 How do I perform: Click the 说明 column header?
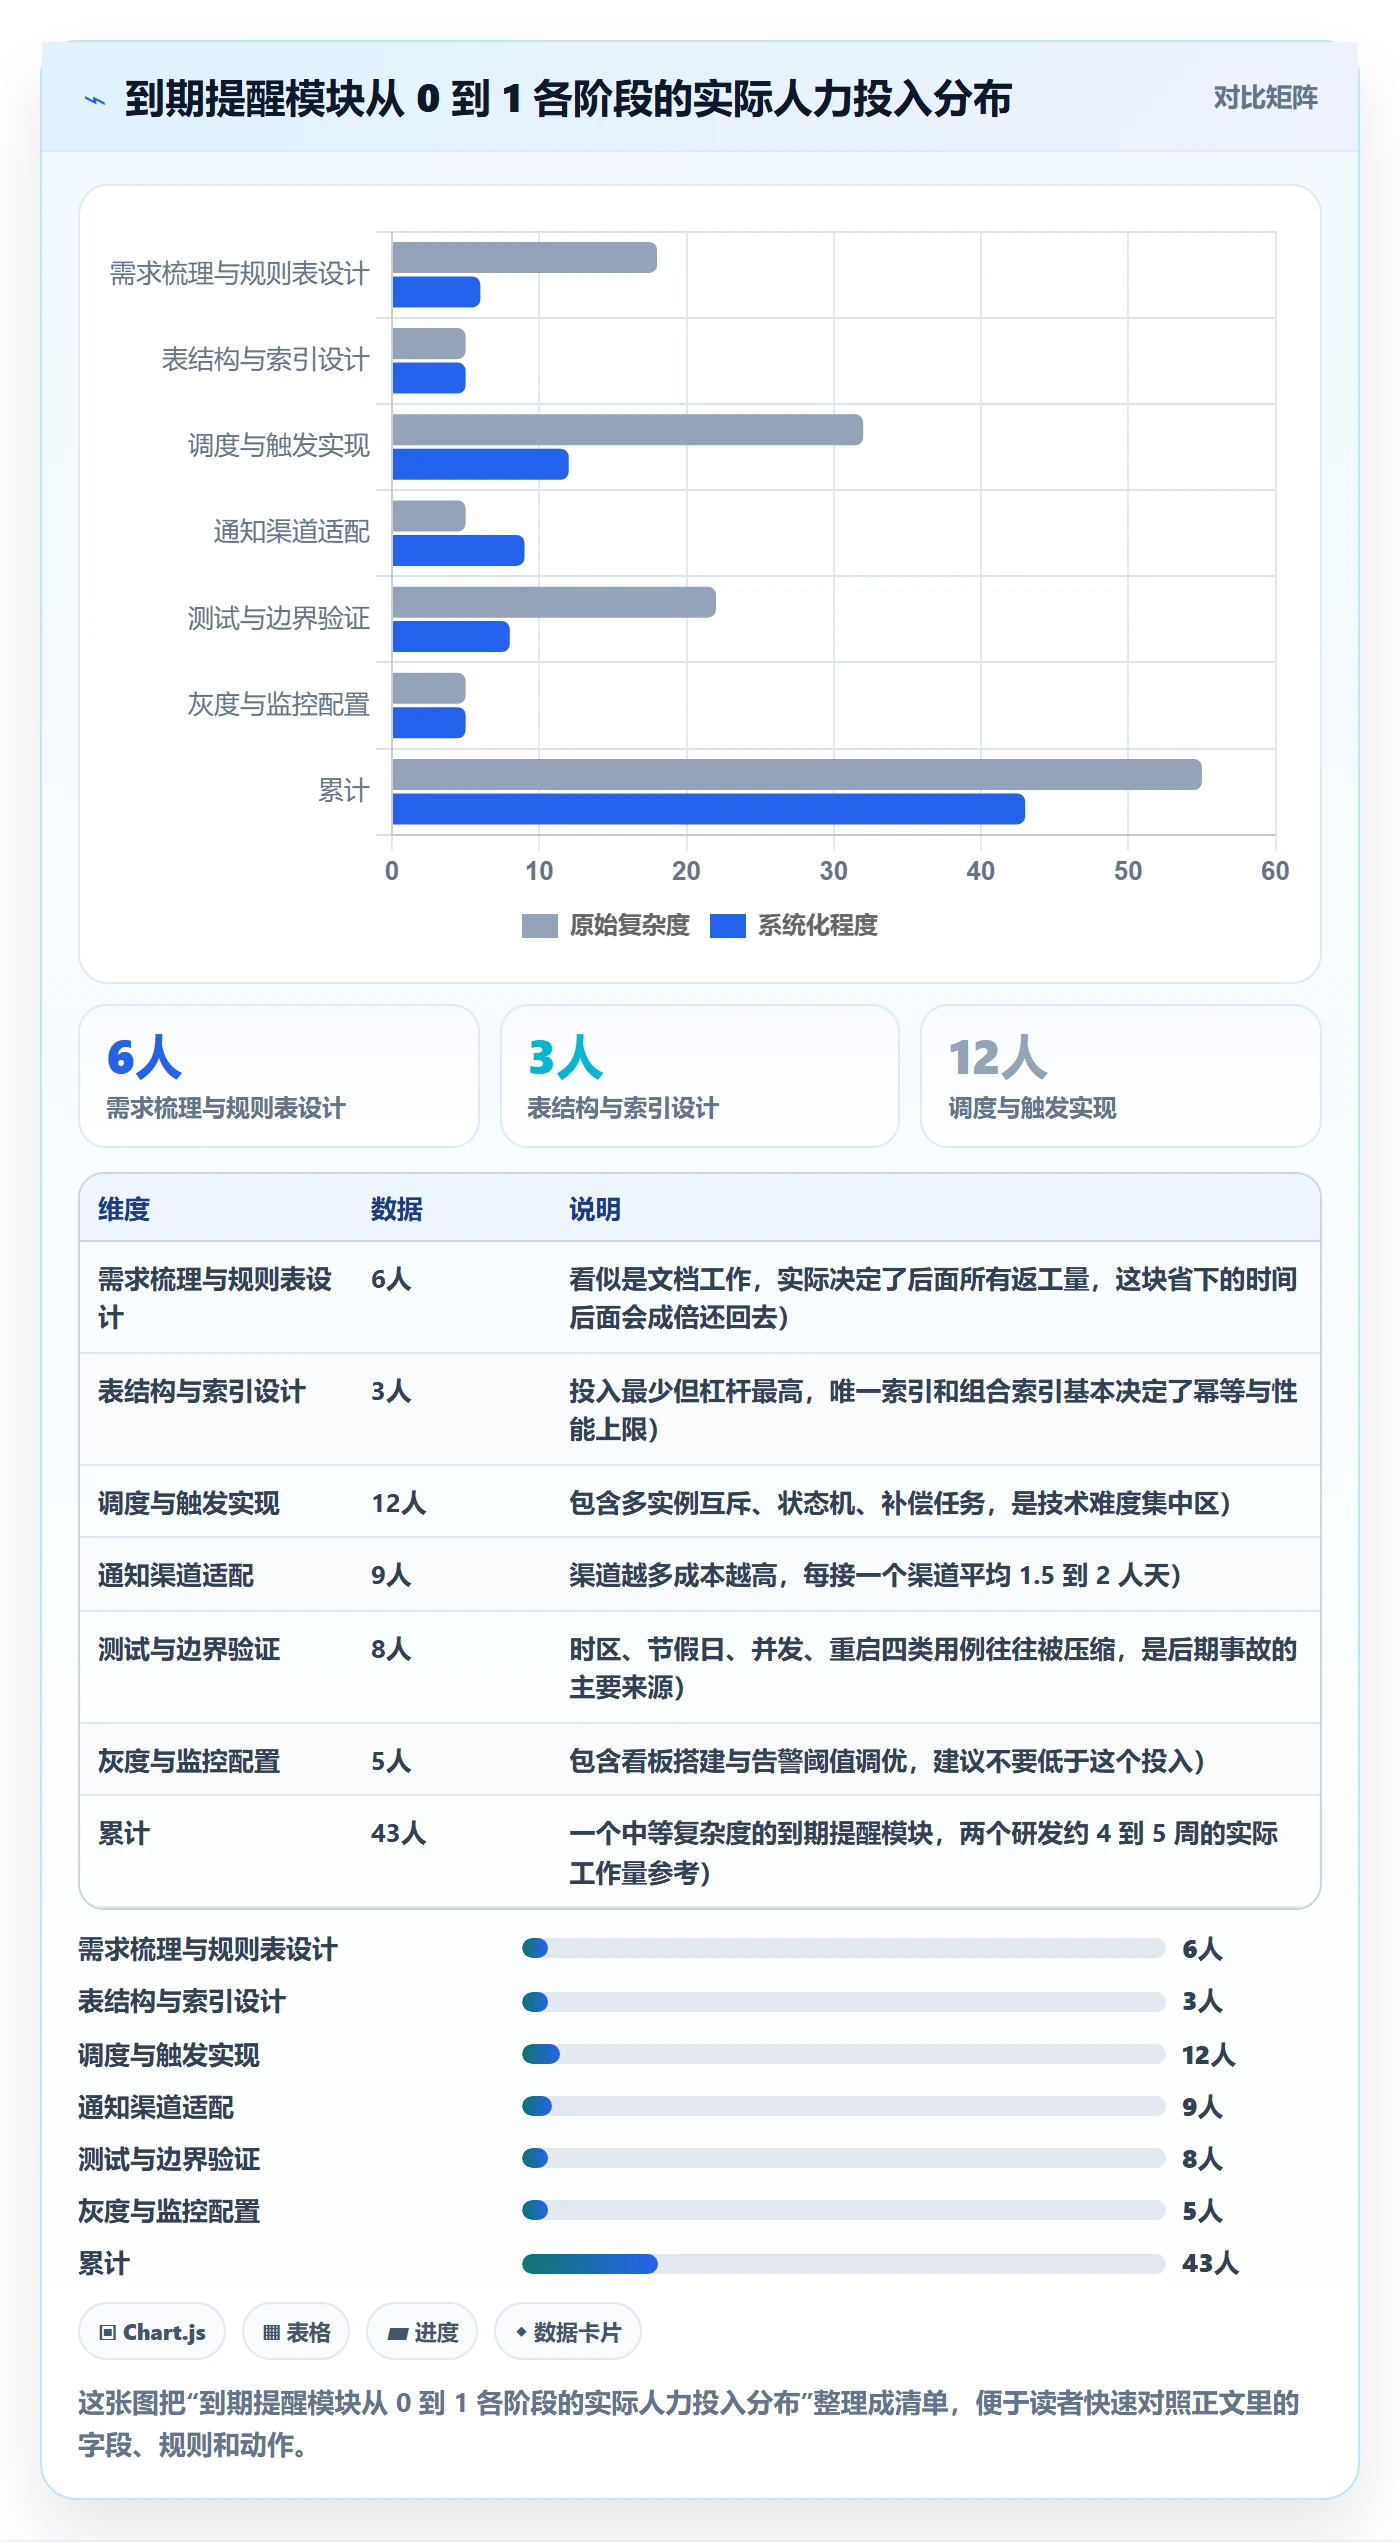595,1209
